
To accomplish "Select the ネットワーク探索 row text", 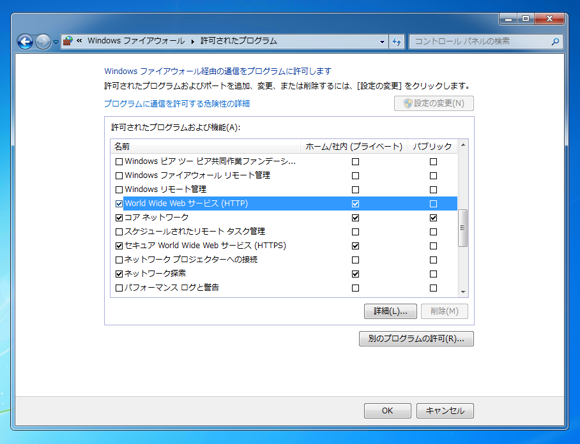I will pos(155,274).
